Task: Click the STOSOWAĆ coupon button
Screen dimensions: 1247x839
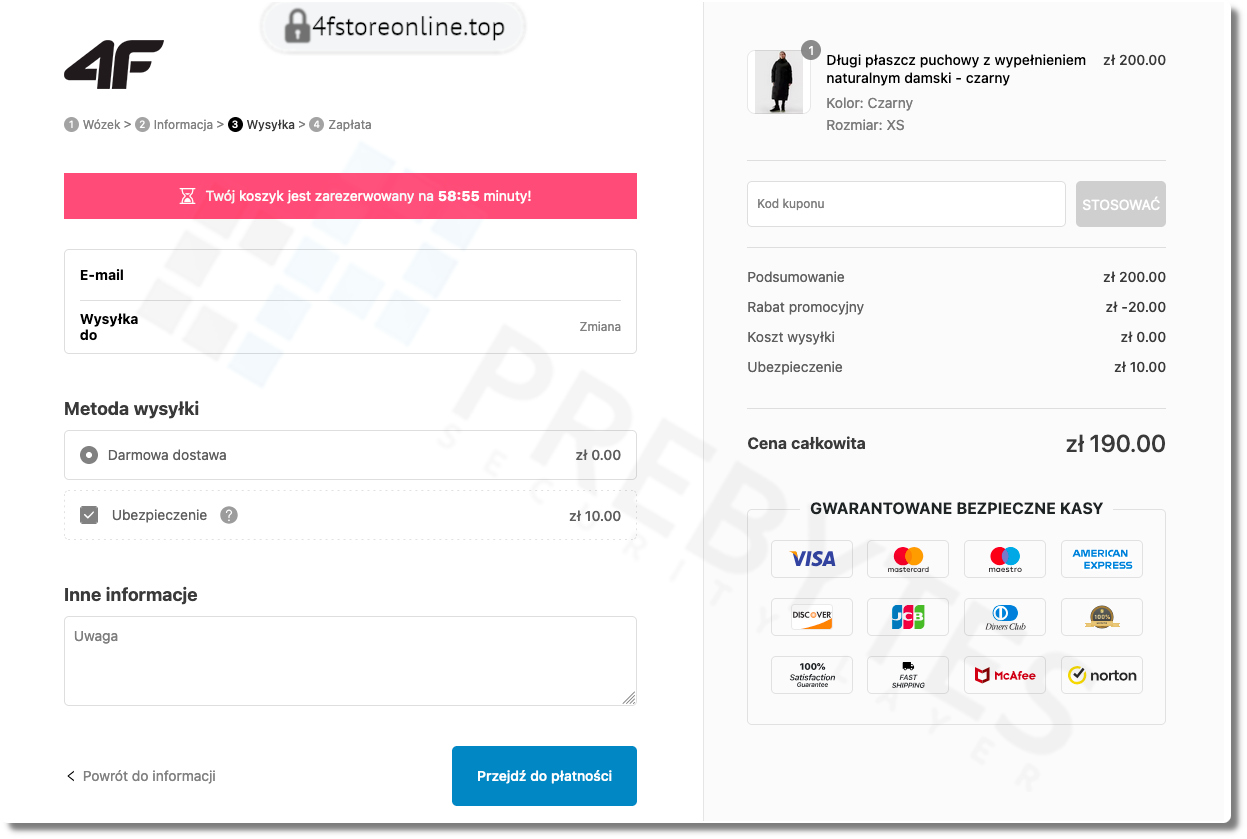Action: [1120, 204]
